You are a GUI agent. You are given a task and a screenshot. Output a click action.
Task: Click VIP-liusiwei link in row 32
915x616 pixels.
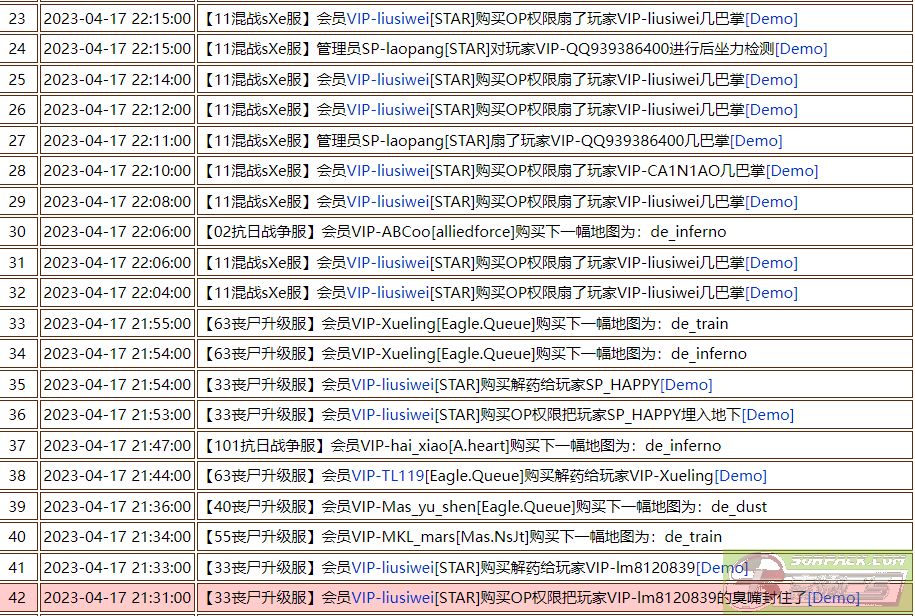tap(388, 293)
